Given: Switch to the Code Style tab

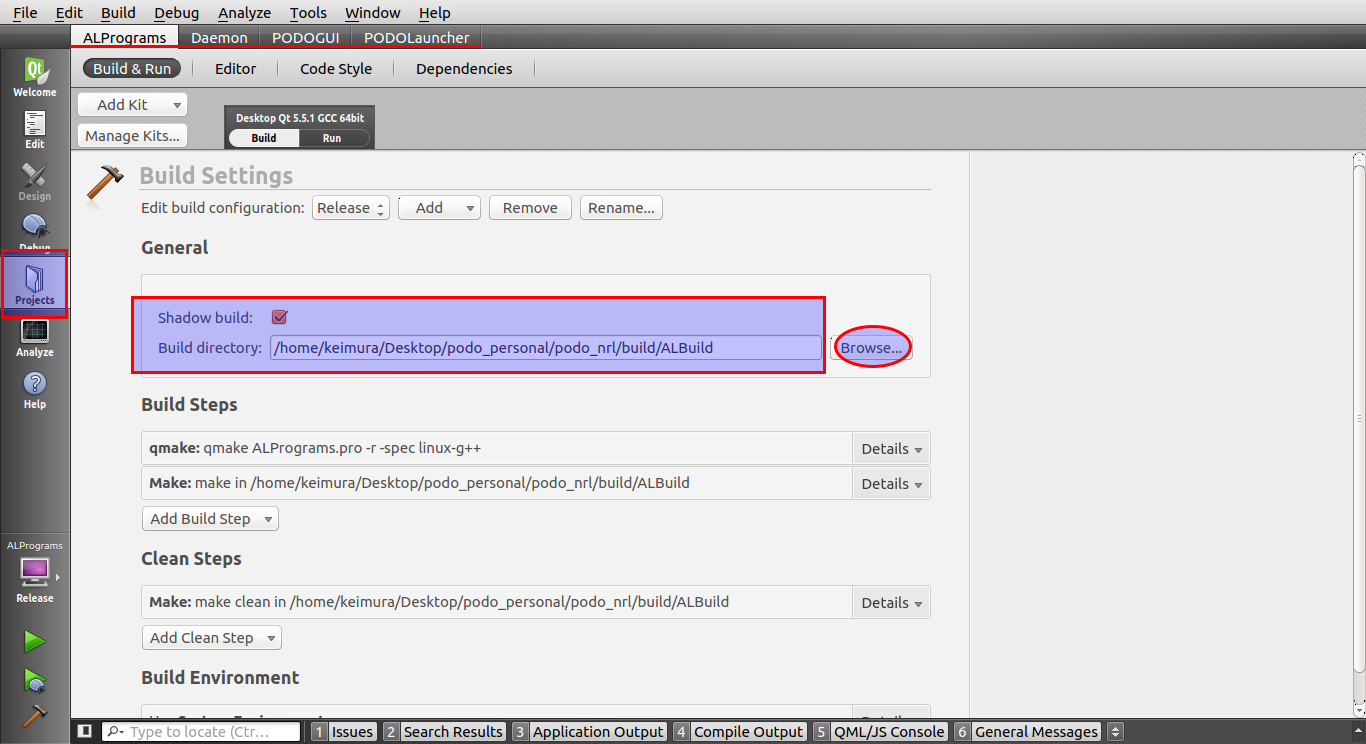Looking at the screenshot, I should tap(336, 69).
